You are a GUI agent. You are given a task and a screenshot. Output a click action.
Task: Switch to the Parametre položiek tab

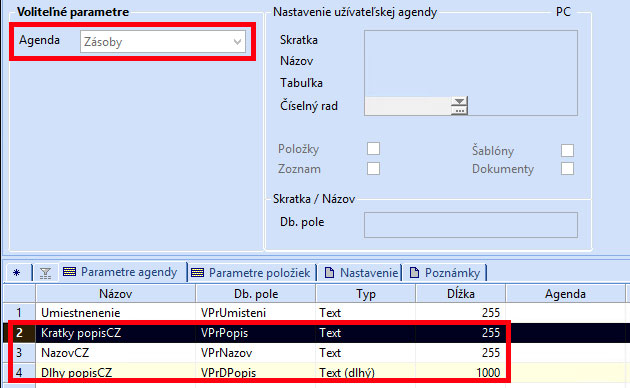coord(252,273)
